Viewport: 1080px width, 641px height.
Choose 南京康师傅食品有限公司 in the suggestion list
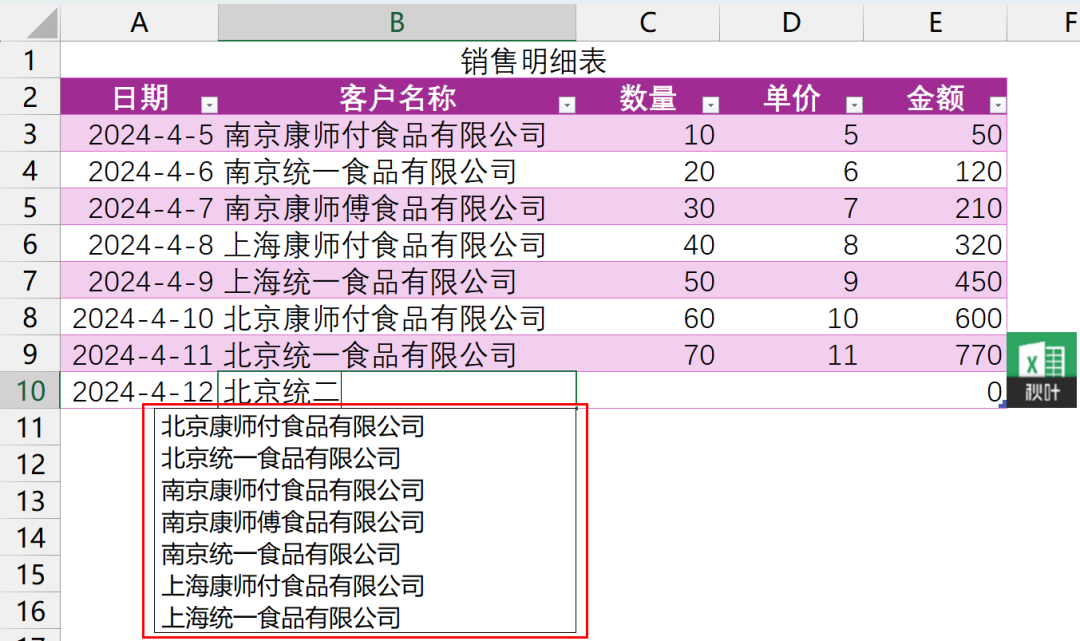(365, 522)
